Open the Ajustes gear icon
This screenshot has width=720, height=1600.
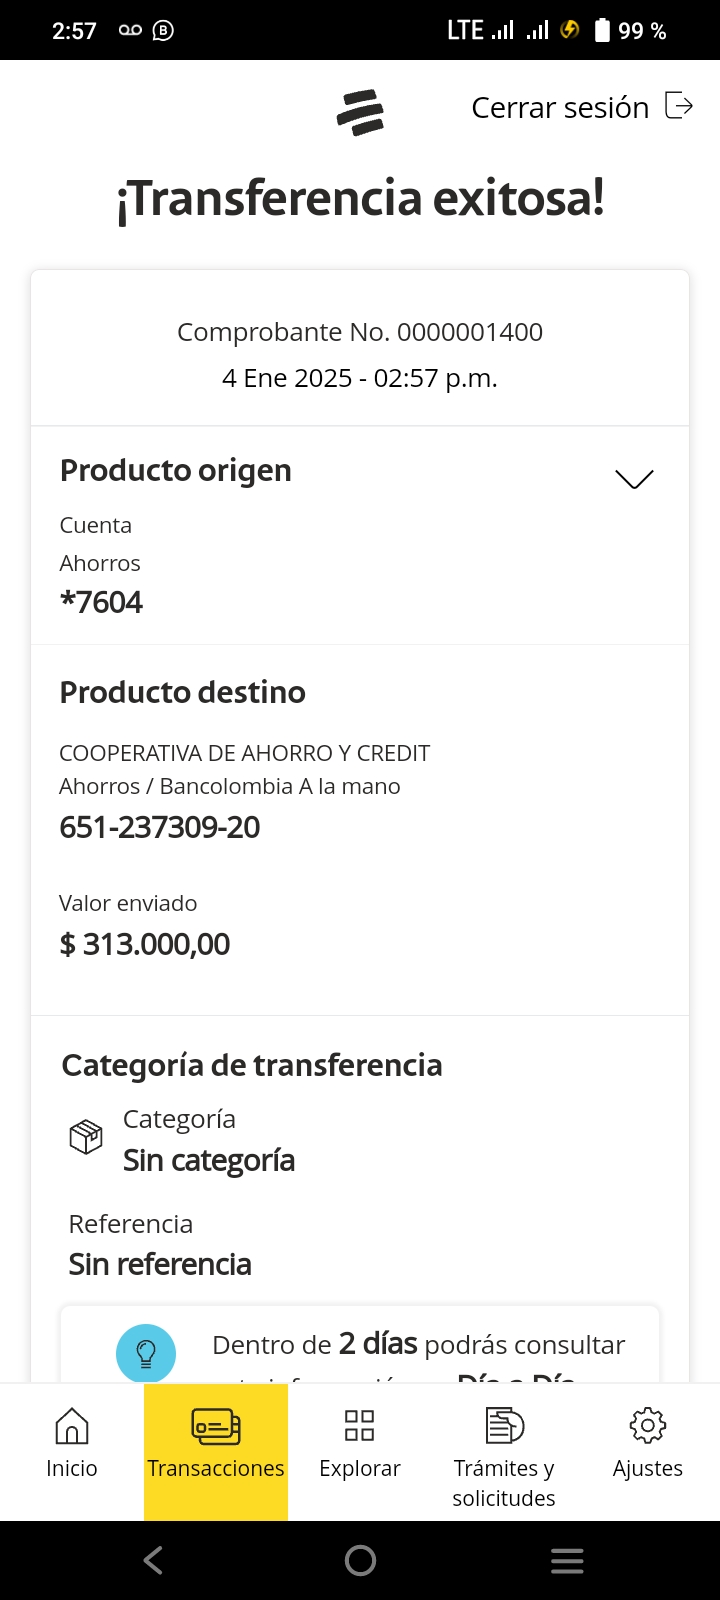(x=647, y=1425)
